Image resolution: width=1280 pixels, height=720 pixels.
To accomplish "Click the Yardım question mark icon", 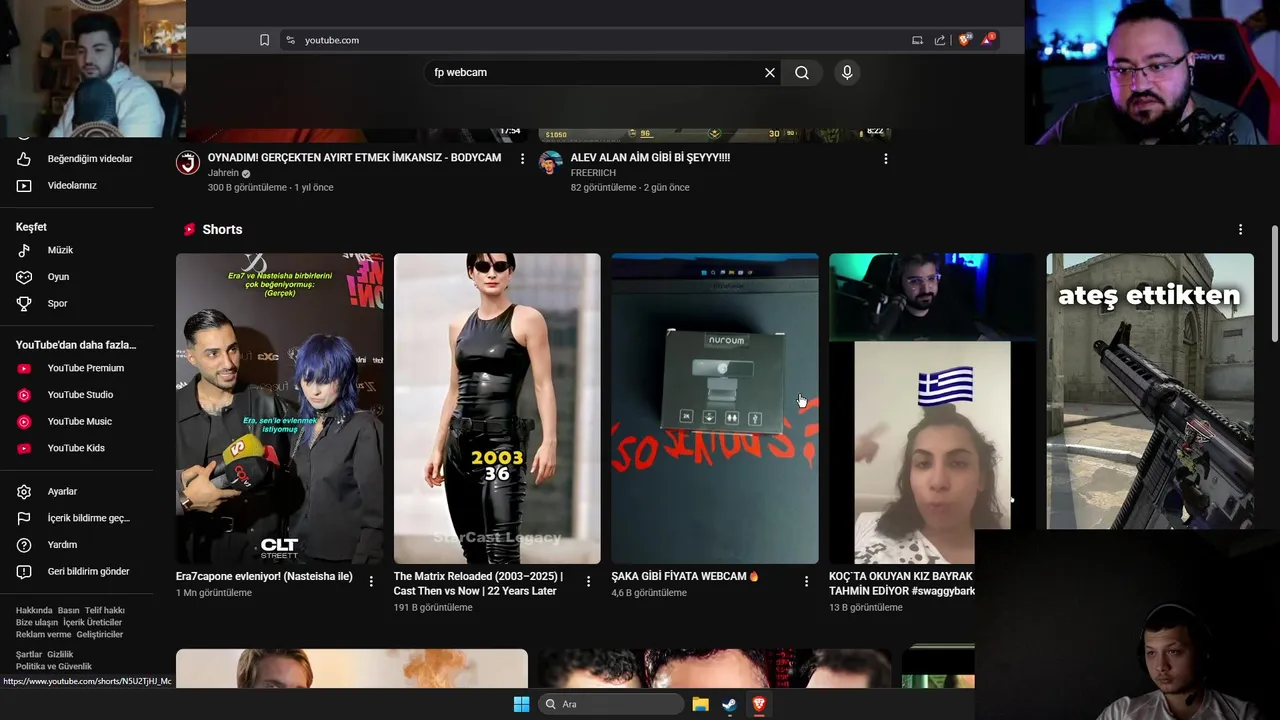I will click(x=24, y=545).
